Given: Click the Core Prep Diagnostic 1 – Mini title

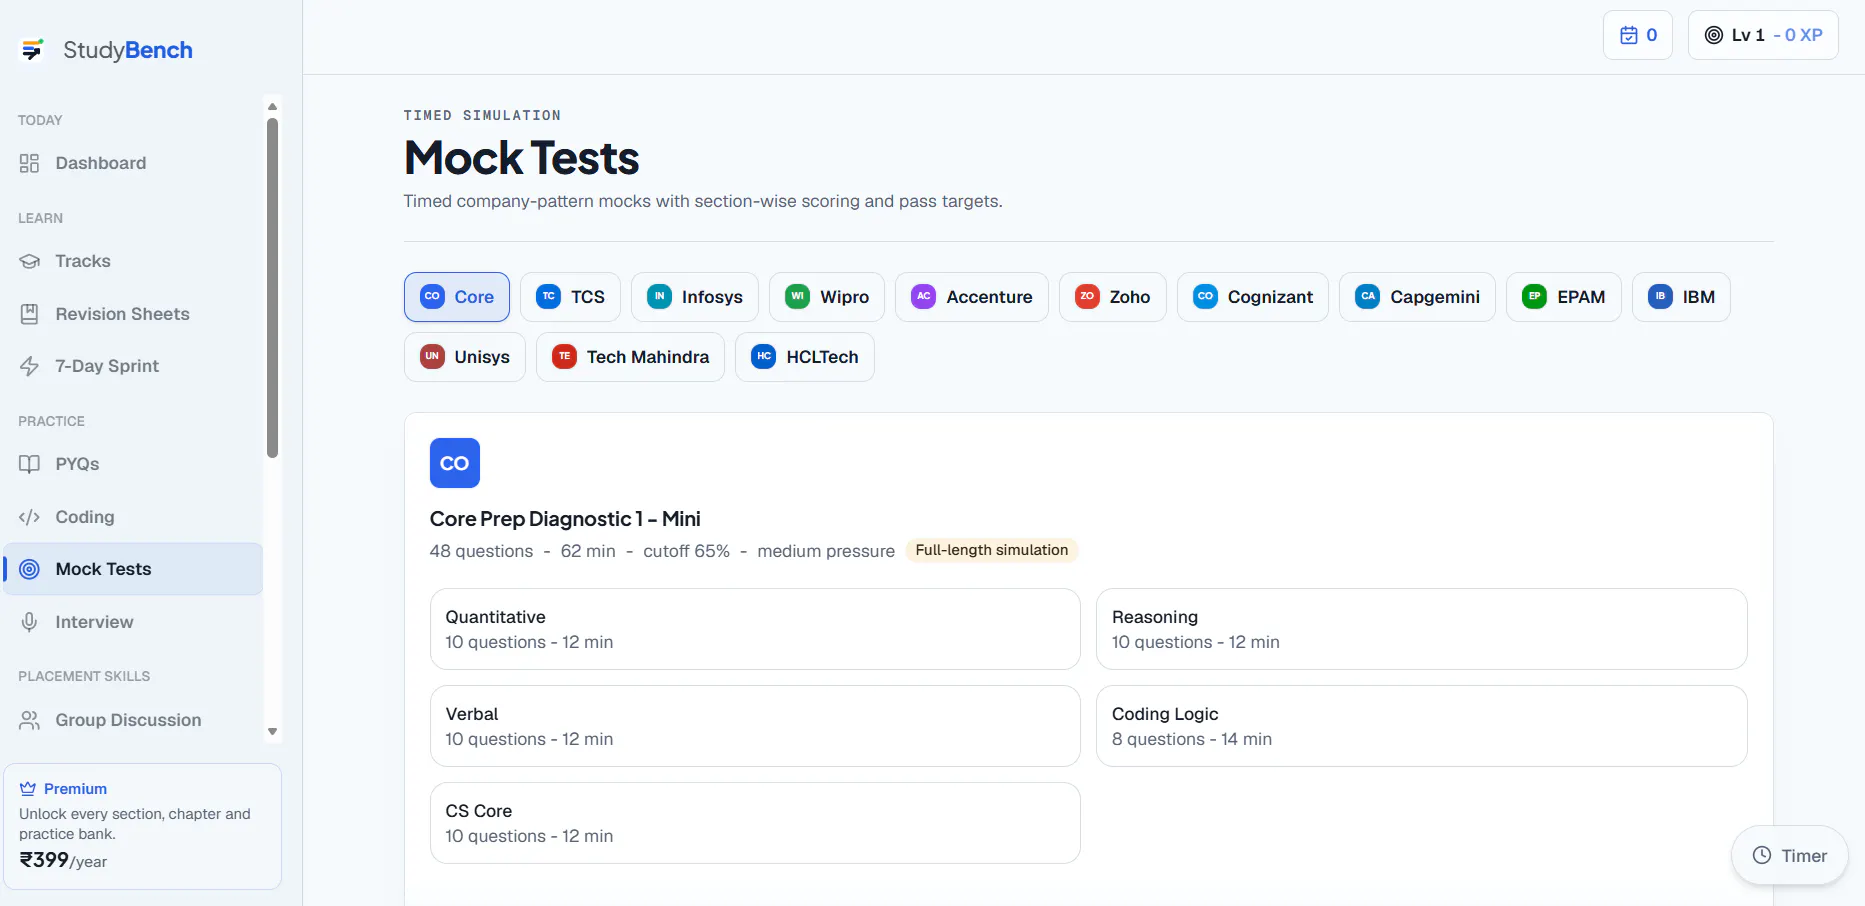Looking at the screenshot, I should 565,519.
